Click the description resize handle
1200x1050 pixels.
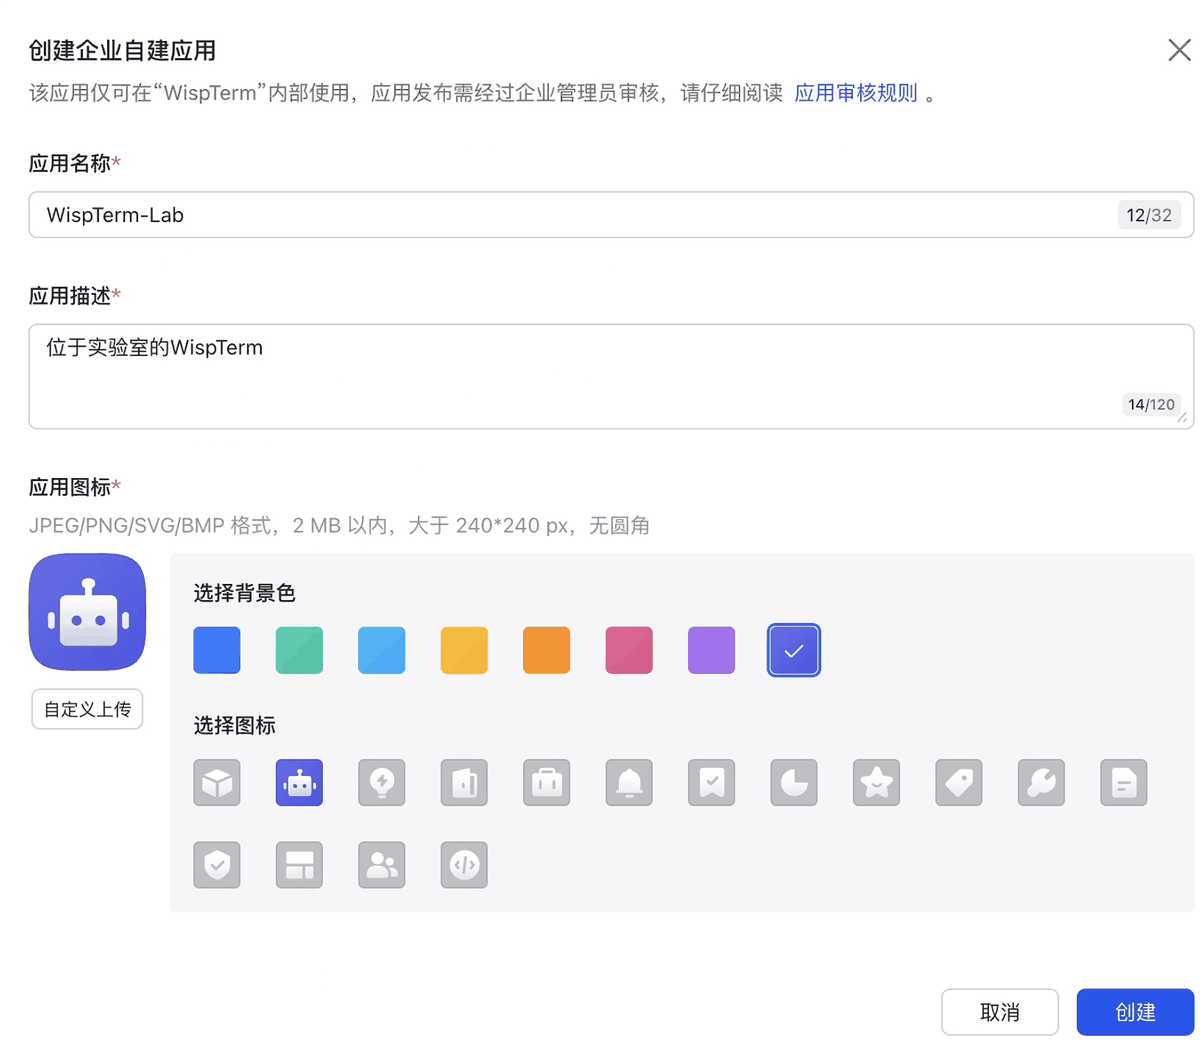pyautogui.click(x=1183, y=418)
